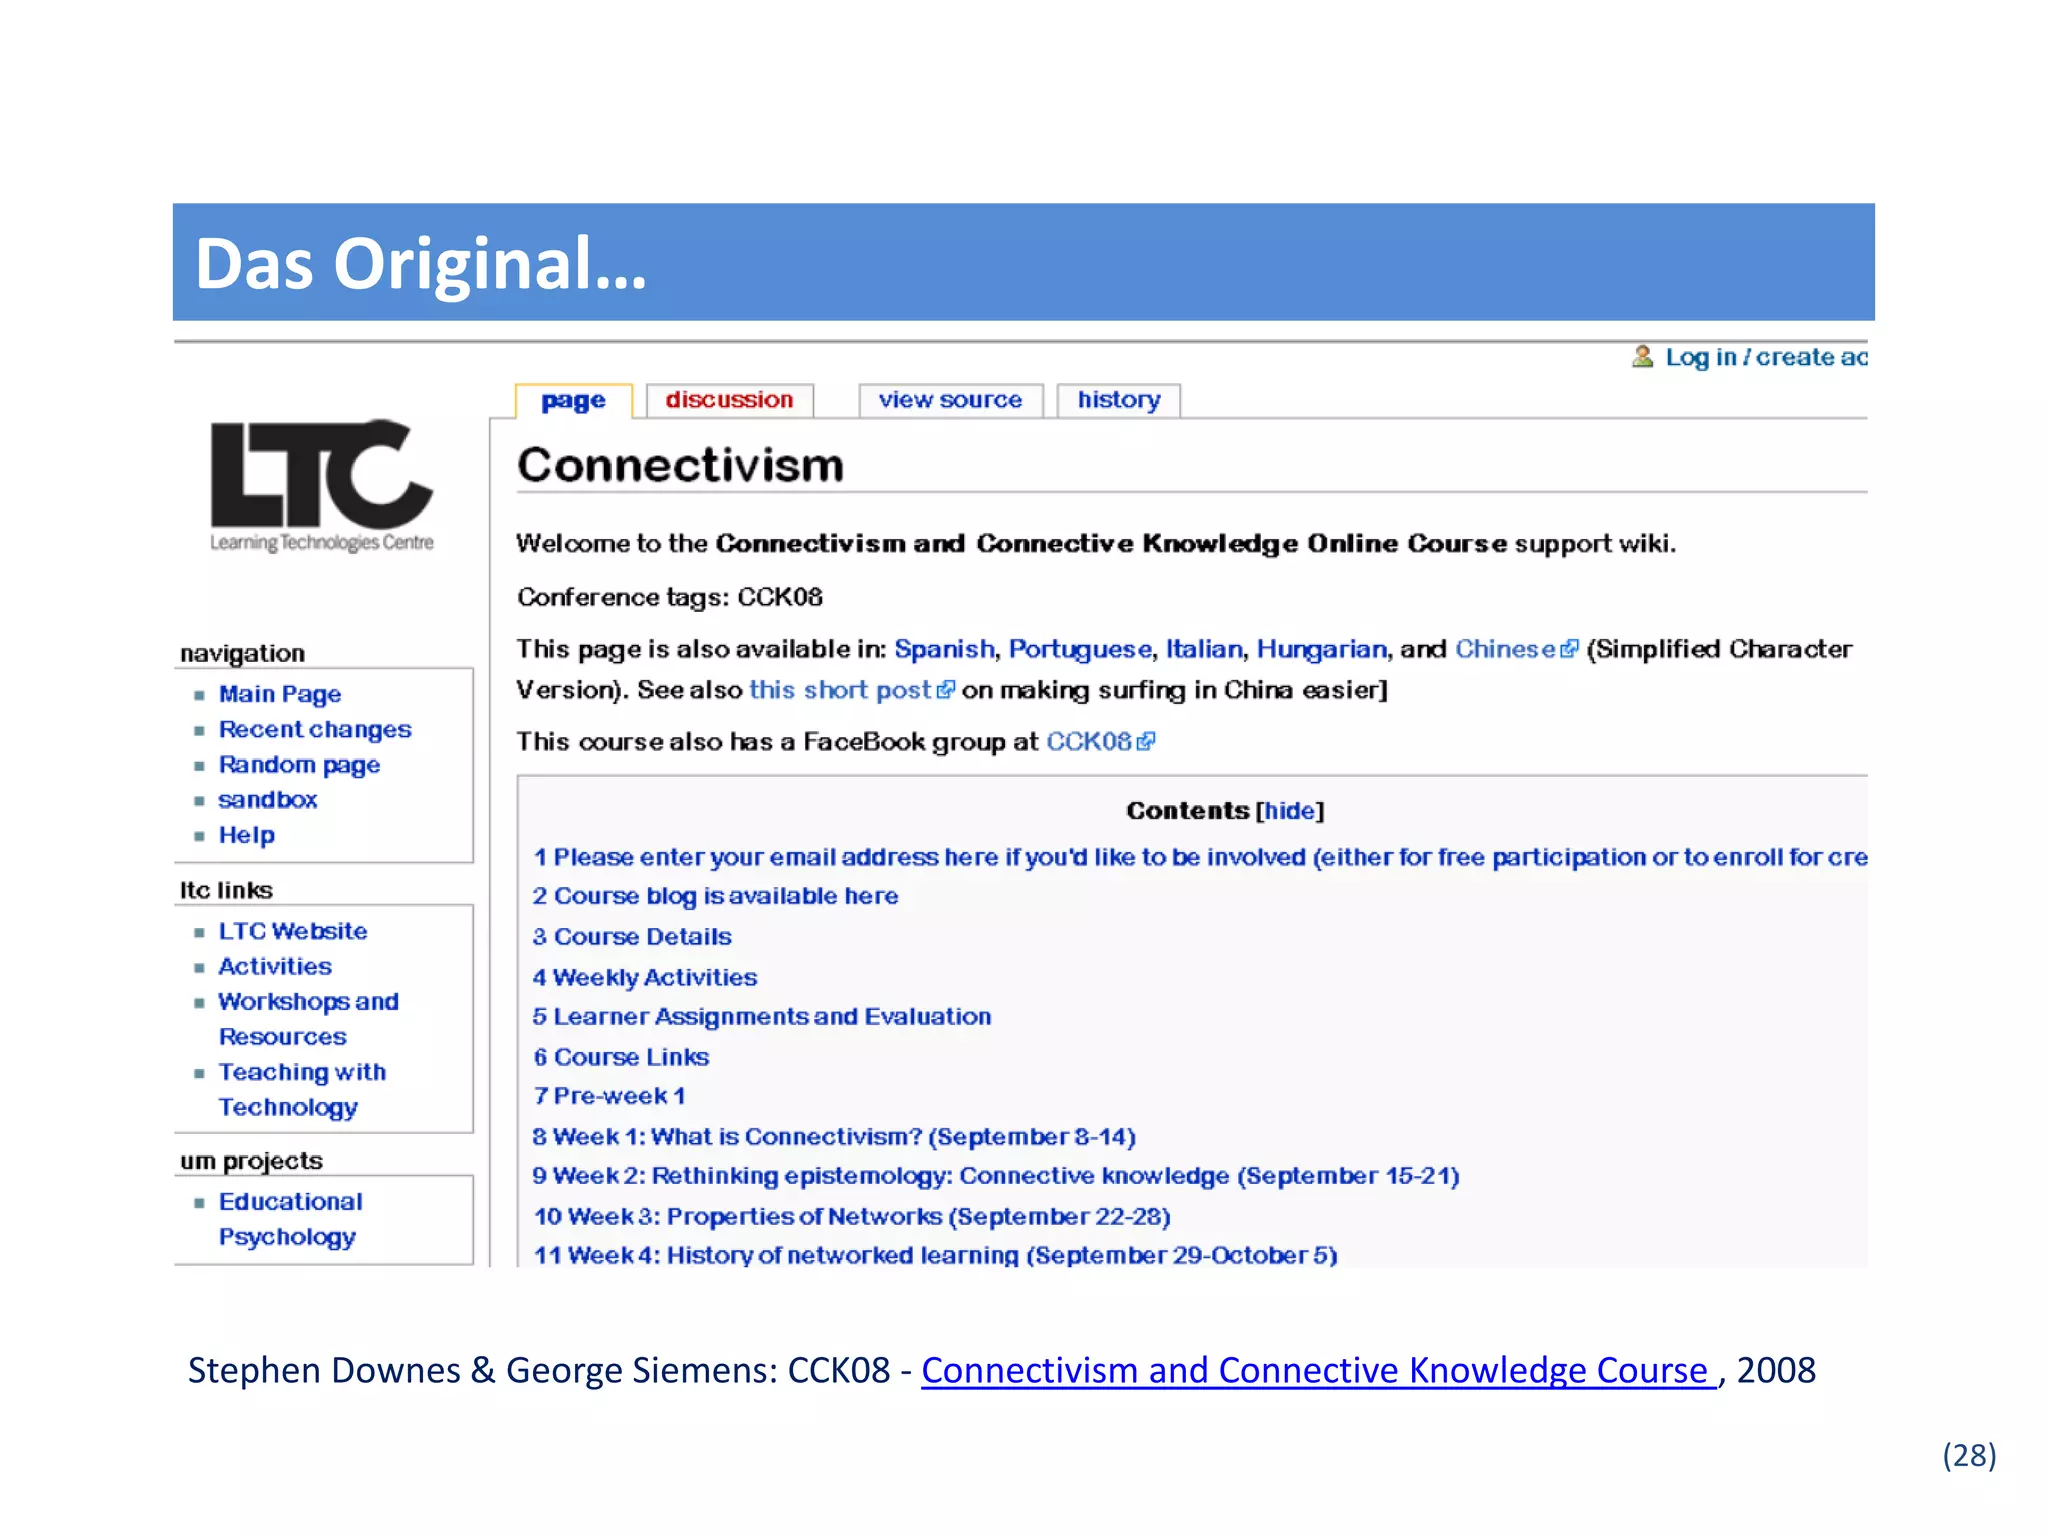Open the 'history' tab
The image size is (2048, 1536).
(x=1118, y=400)
